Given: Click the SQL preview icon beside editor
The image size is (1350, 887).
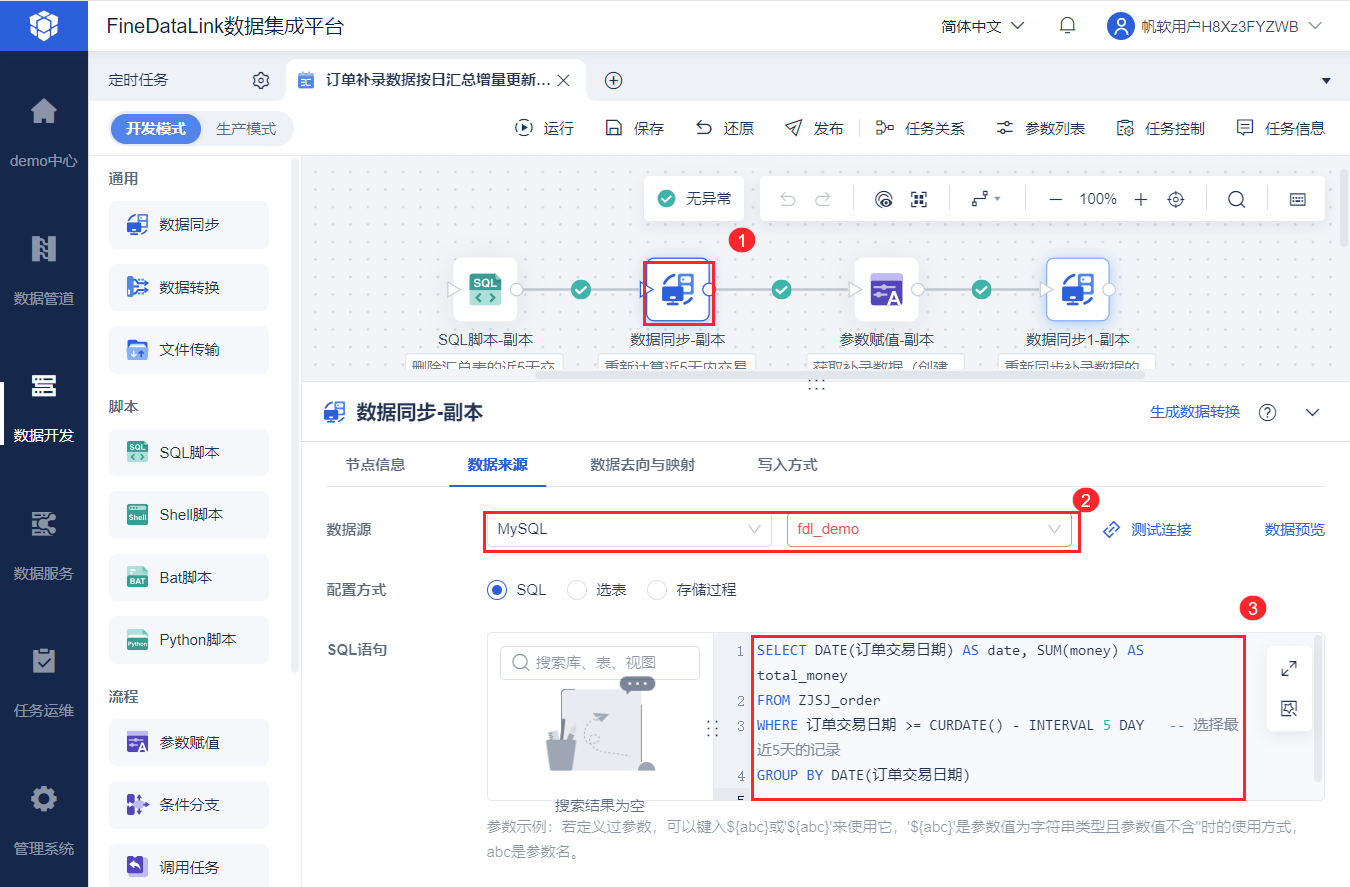Looking at the screenshot, I should click(x=1289, y=709).
